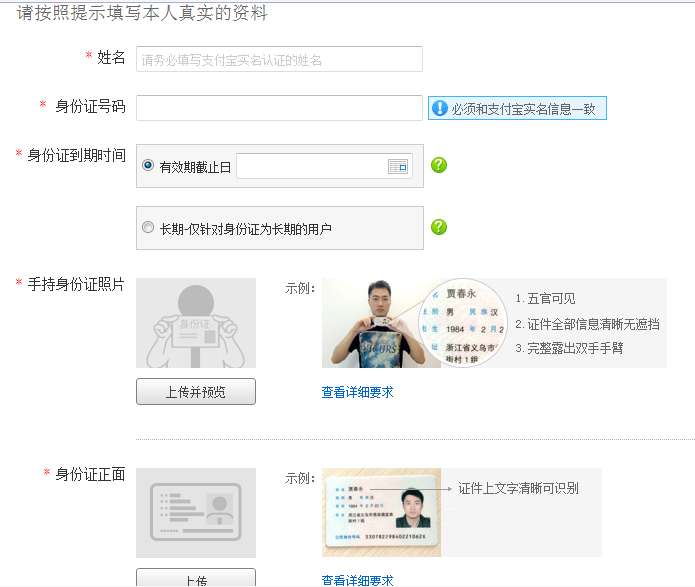Click blue info icon in 支付宝实名 notice

tap(439, 109)
